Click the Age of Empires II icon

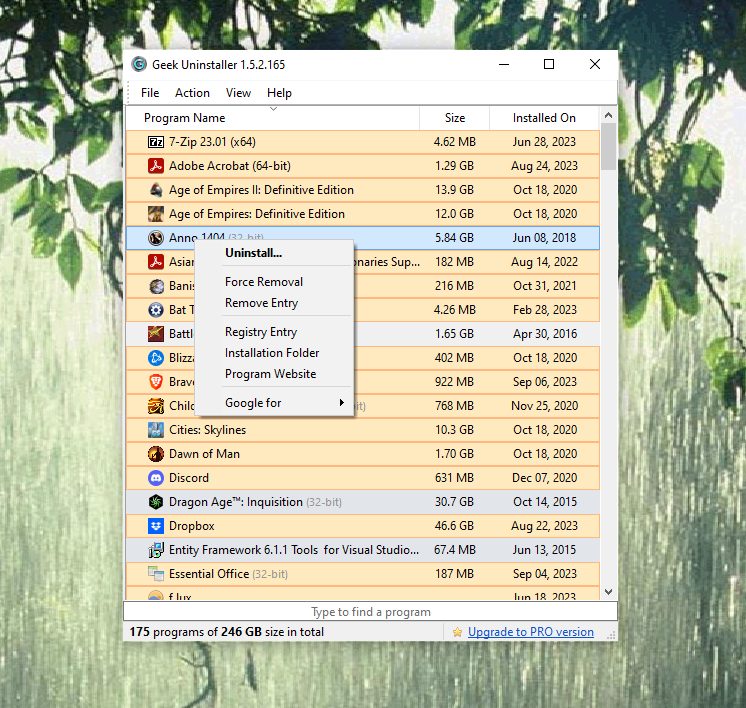(x=156, y=190)
